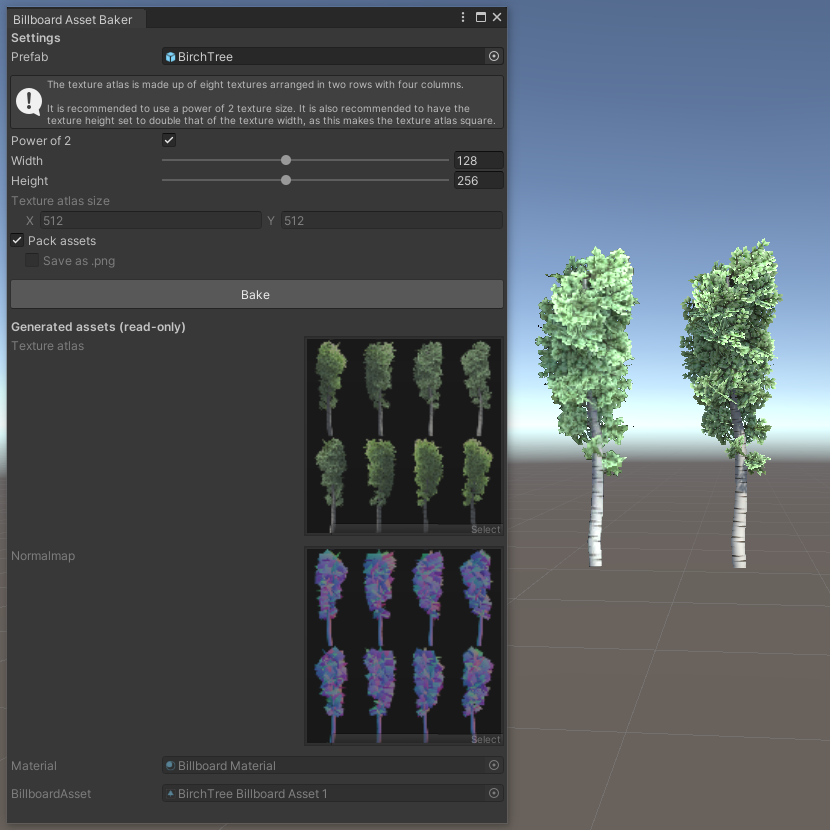The width and height of the screenshot is (830, 830).
Task: Open the window options kebab menu
Action: [462, 17]
